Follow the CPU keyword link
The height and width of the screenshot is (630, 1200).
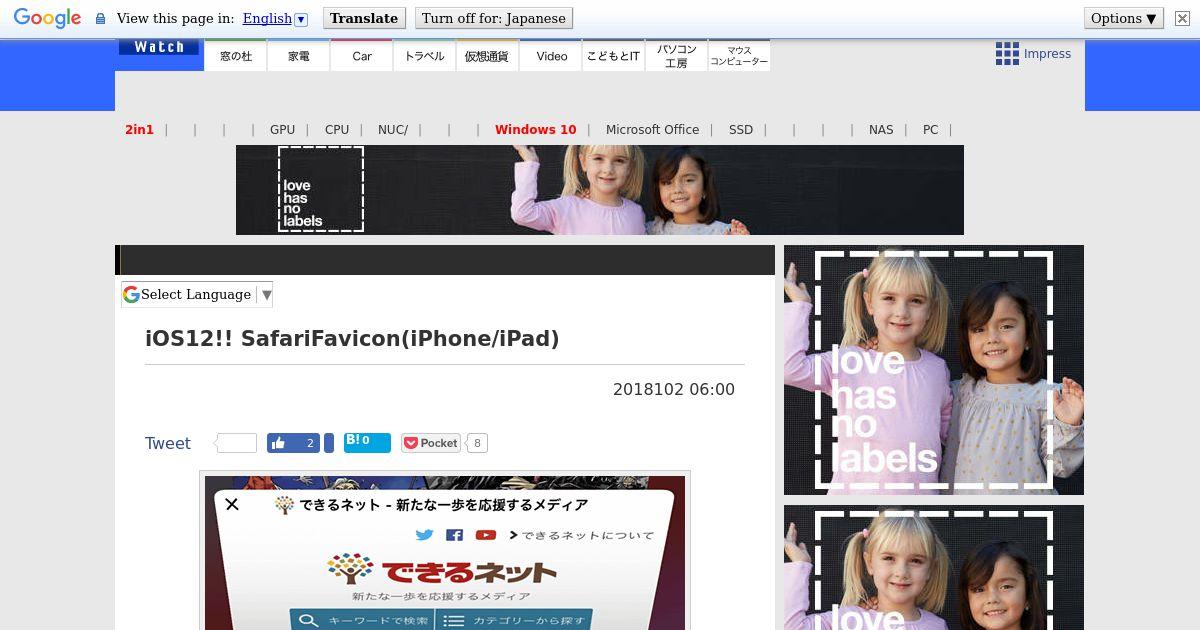coord(337,130)
